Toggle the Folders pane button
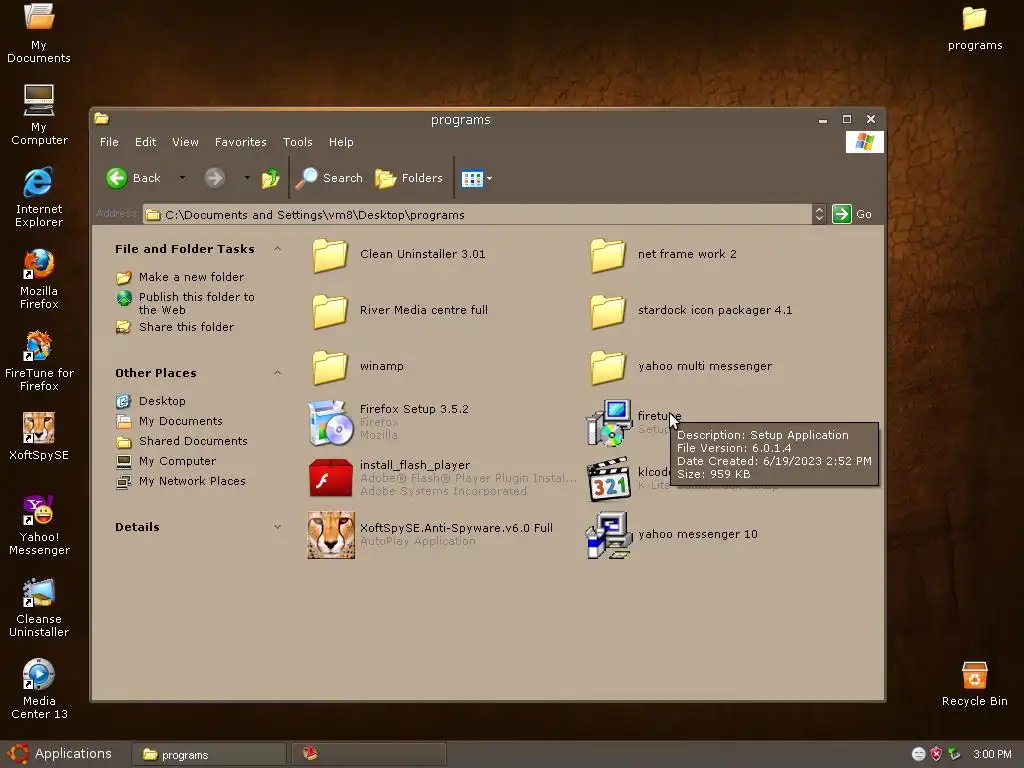The width and height of the screenshot is (1024, 768). coord(409,178)
